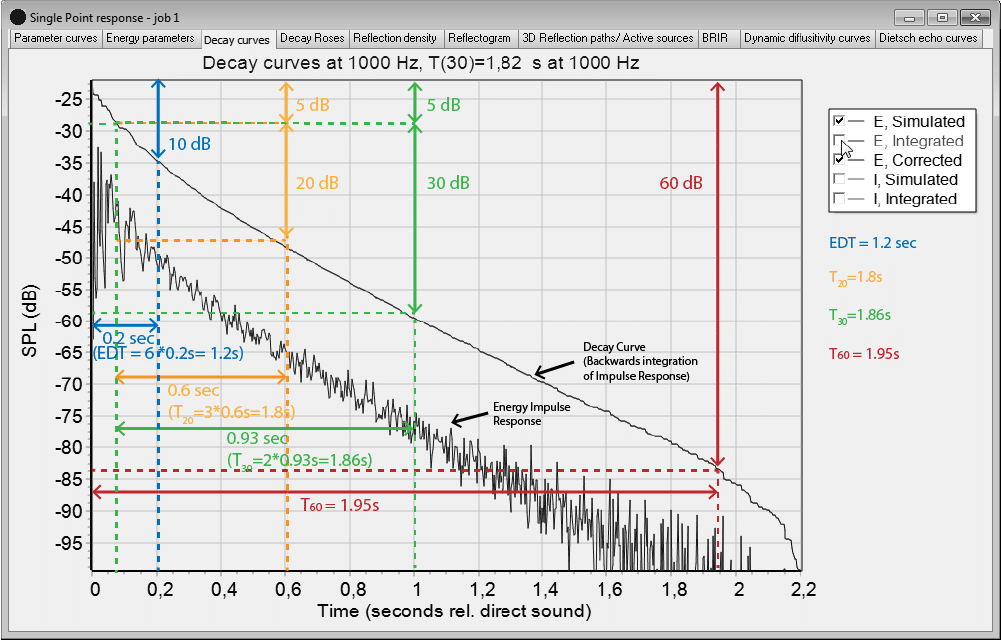Click the curve legend box

(900, 160)
